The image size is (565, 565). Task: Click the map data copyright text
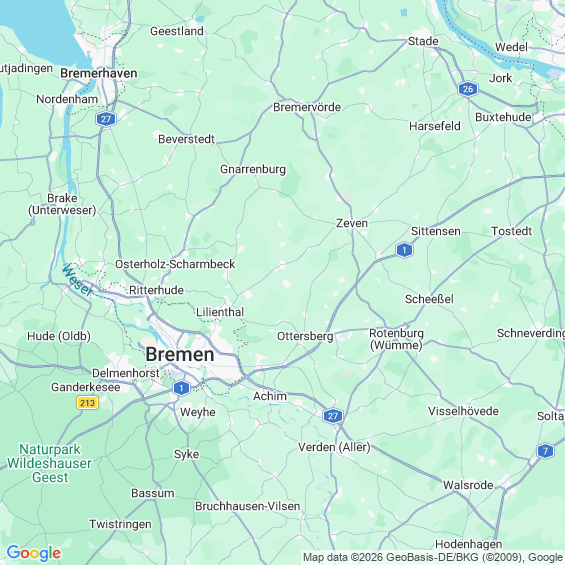(434, 557)
